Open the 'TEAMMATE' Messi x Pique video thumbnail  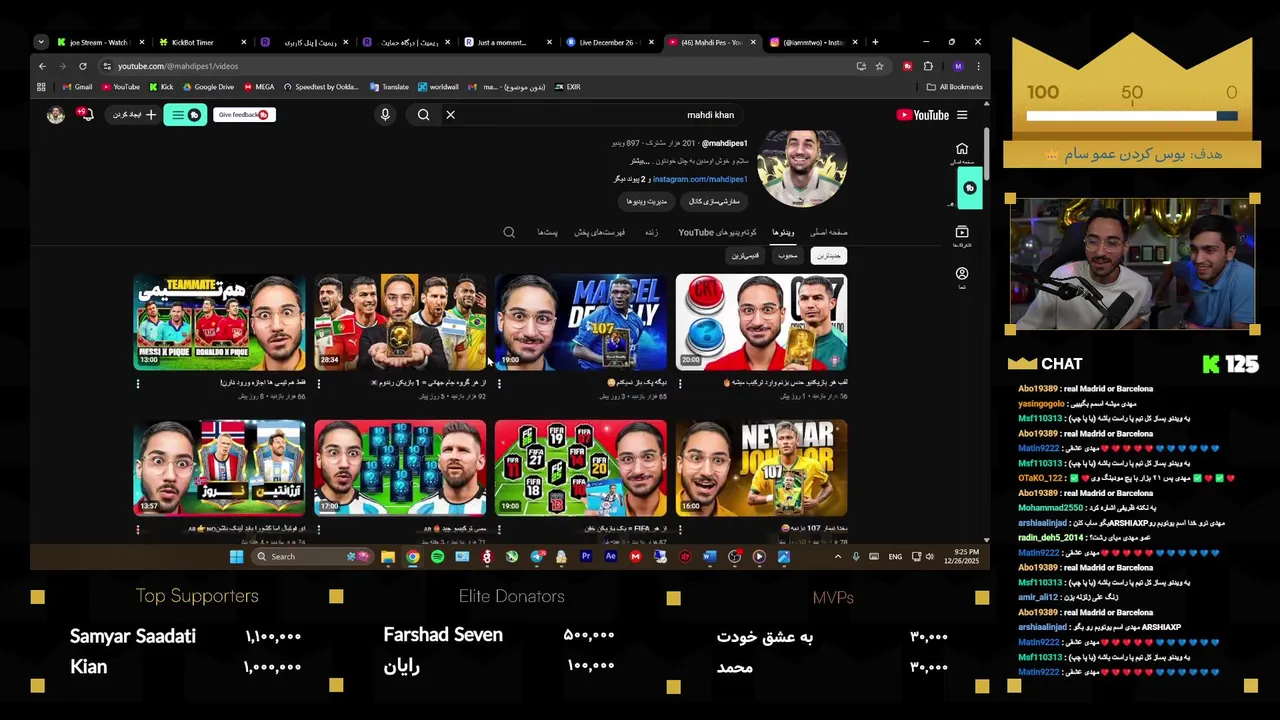pyautogui.click(x=219, y=322)
